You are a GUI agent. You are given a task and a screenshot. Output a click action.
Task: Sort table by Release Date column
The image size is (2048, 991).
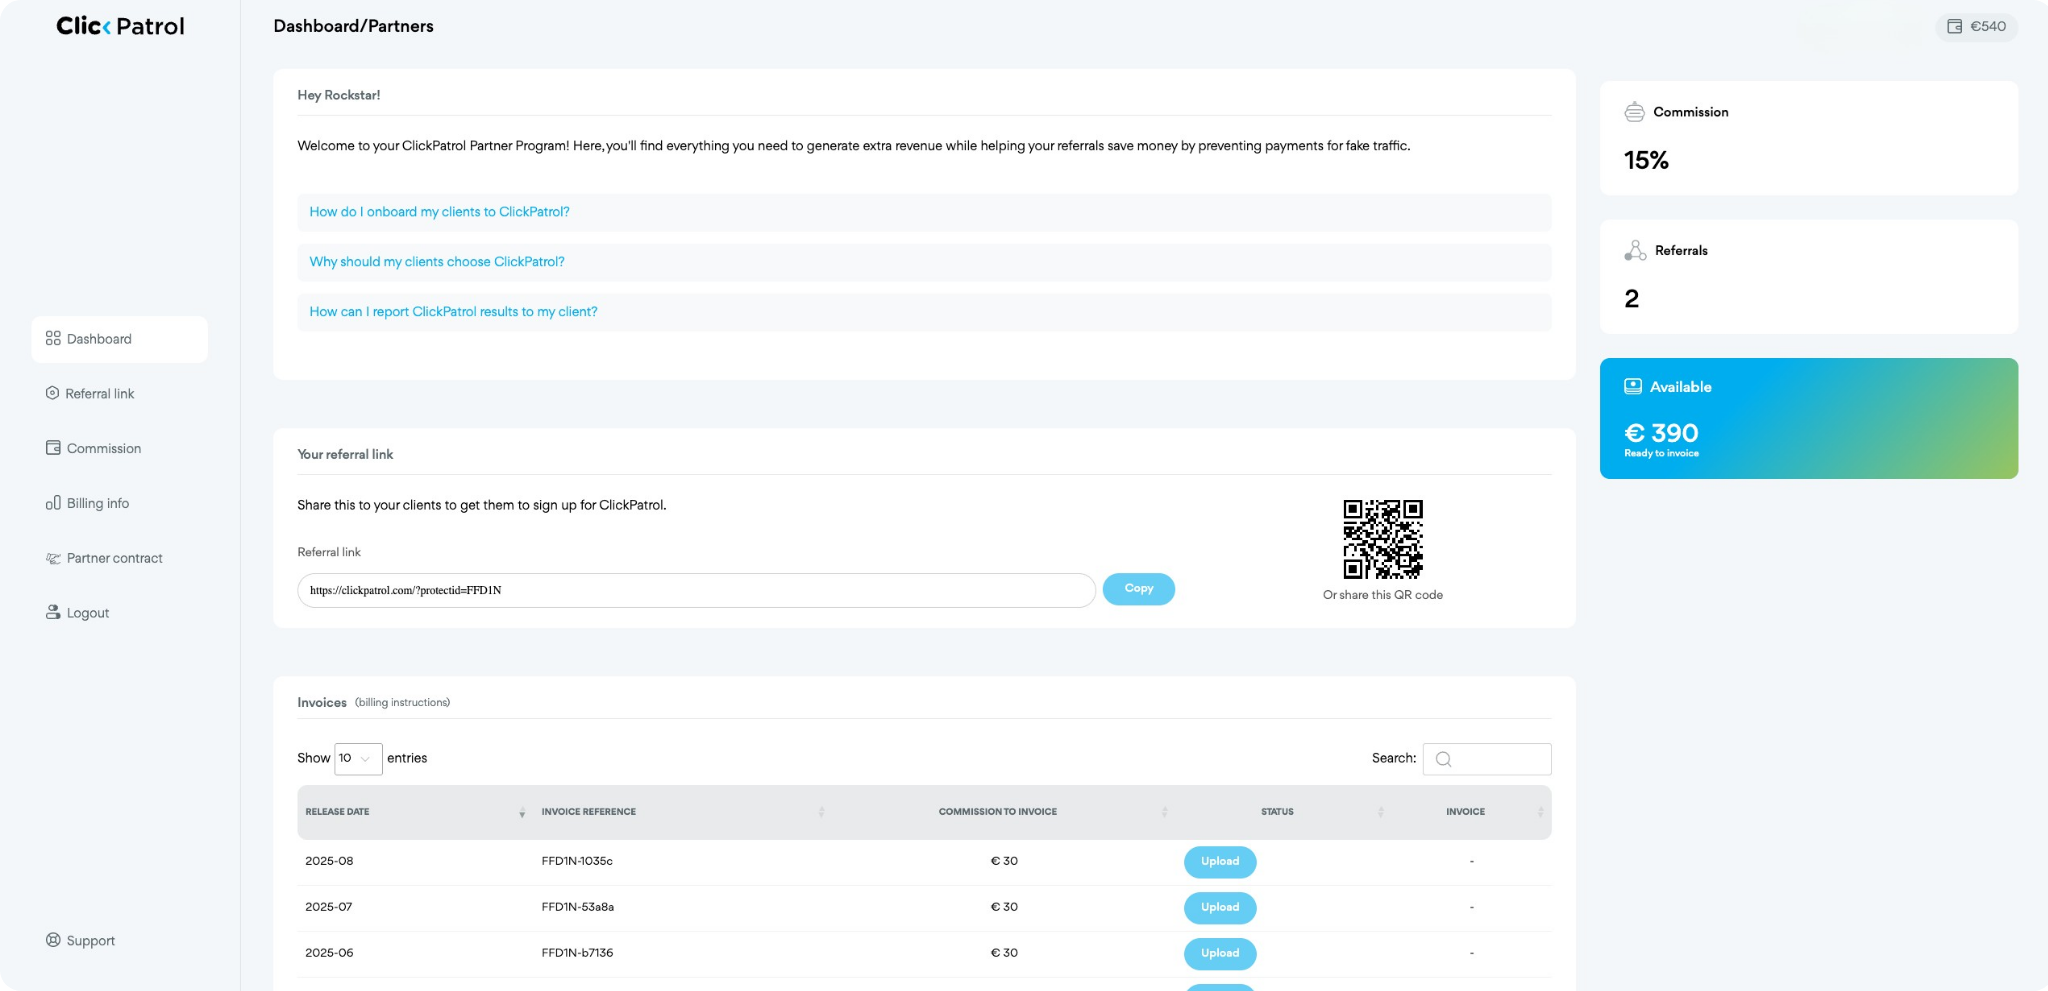(x=337, y=812)
